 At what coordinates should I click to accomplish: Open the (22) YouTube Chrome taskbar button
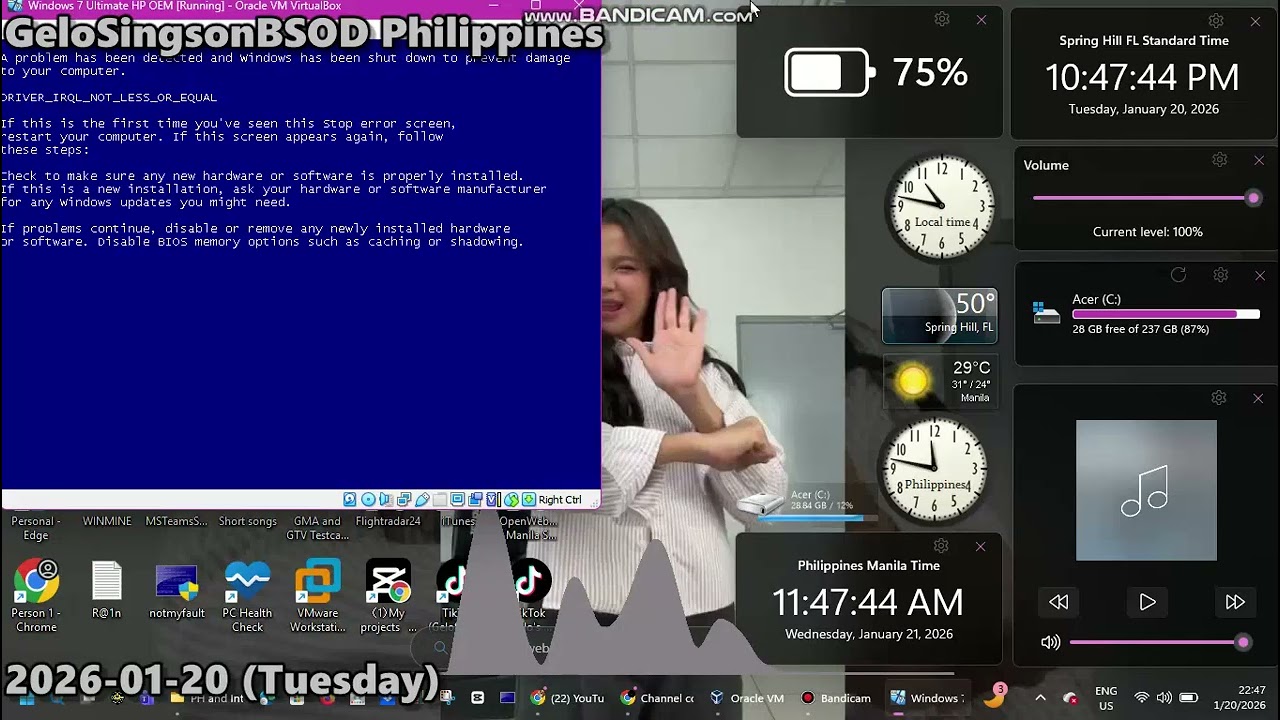point(567,698)
